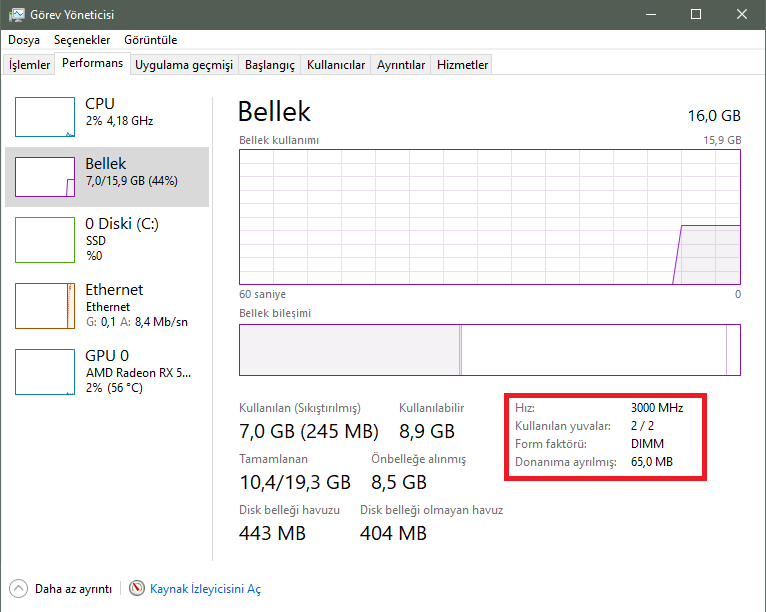Go to the Kullanıcılar tab
This screenshot has width=766, height=612.
click(x=336, y=65)
